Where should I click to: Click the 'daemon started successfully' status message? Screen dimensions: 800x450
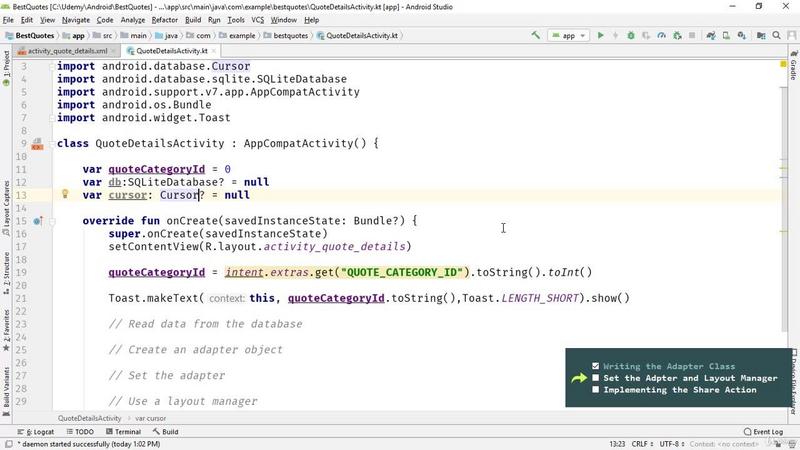click(89, 444)
